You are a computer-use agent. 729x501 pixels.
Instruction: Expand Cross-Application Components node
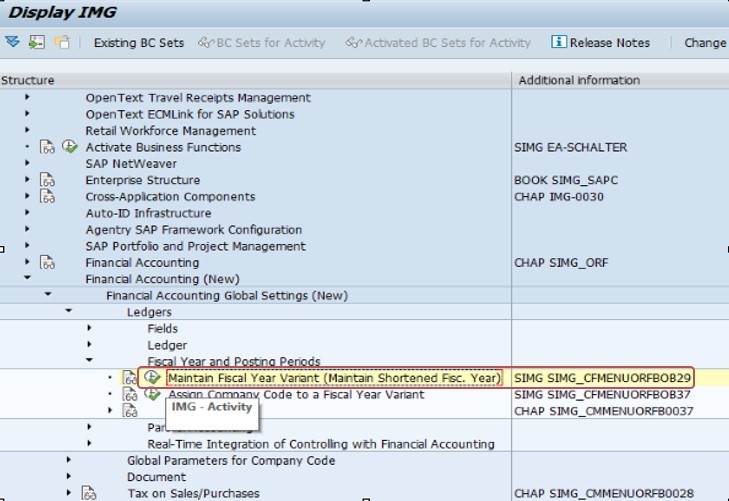coord(27,196)
